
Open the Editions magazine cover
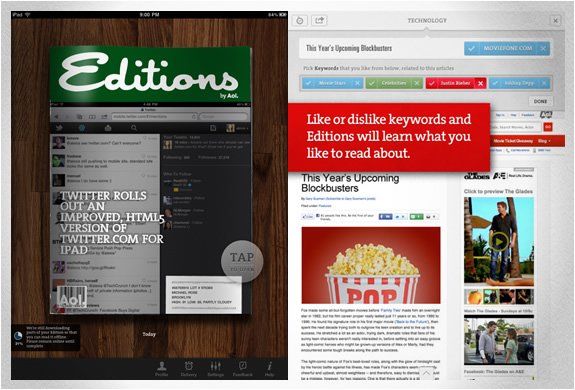point(150,180)
